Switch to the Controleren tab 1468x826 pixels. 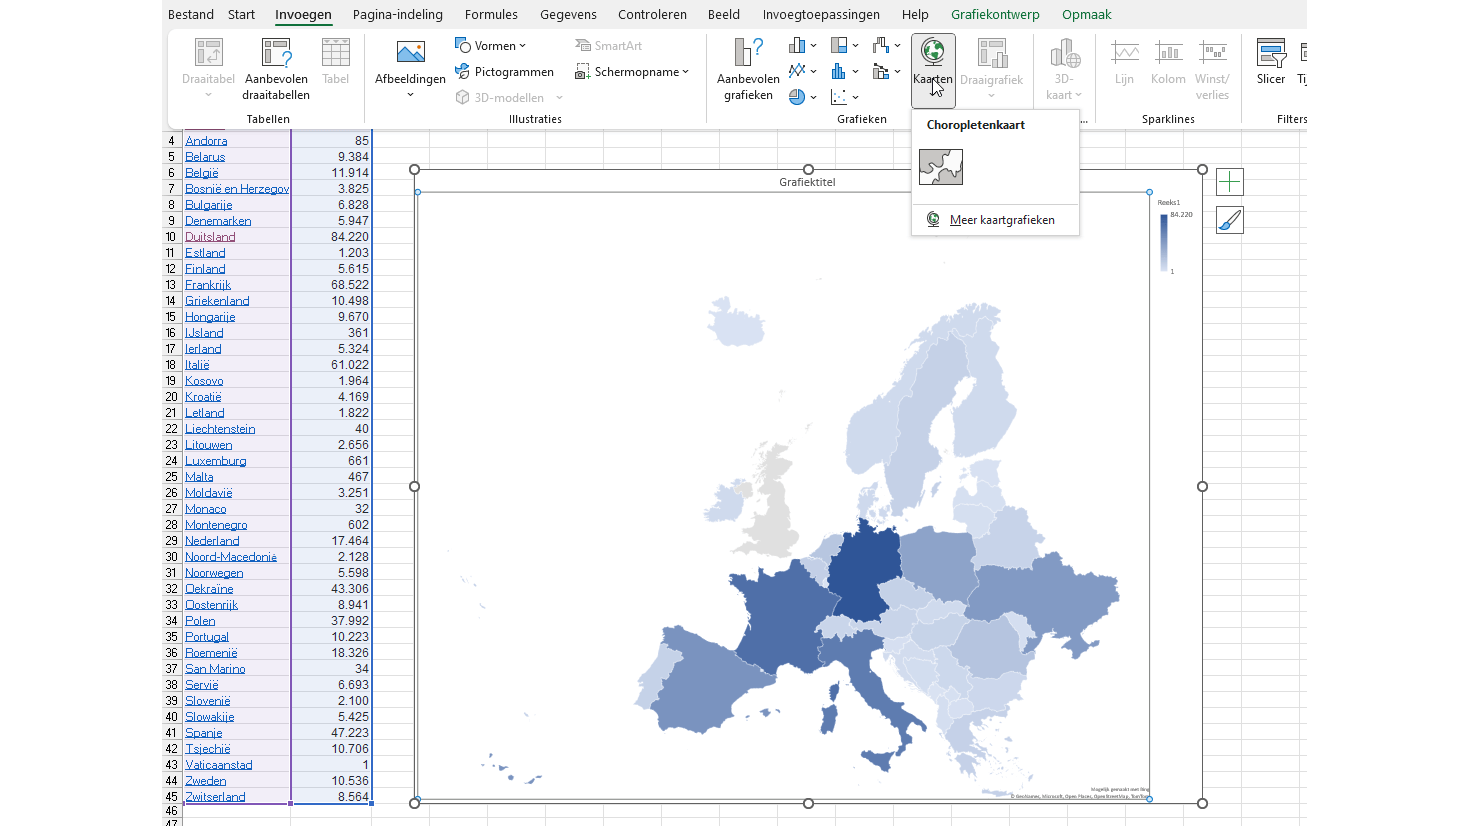[652, 14]
